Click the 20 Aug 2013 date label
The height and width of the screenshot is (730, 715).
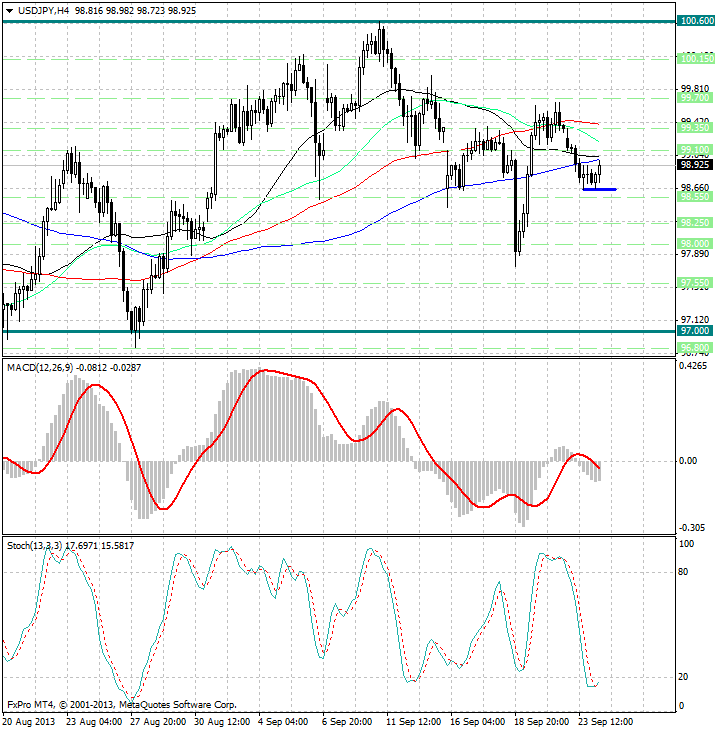tap(28, 722)
